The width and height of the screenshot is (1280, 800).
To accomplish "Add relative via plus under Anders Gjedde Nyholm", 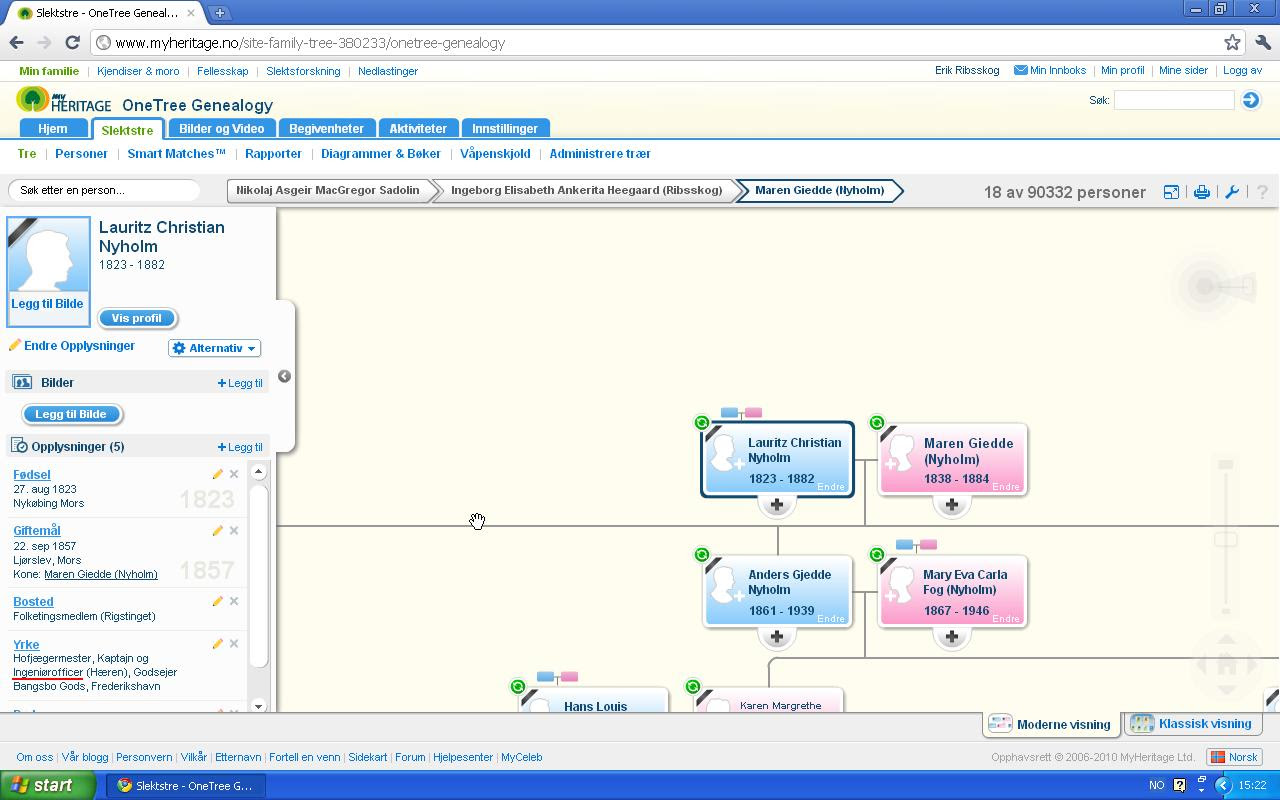I will click(x=777, y=637).
